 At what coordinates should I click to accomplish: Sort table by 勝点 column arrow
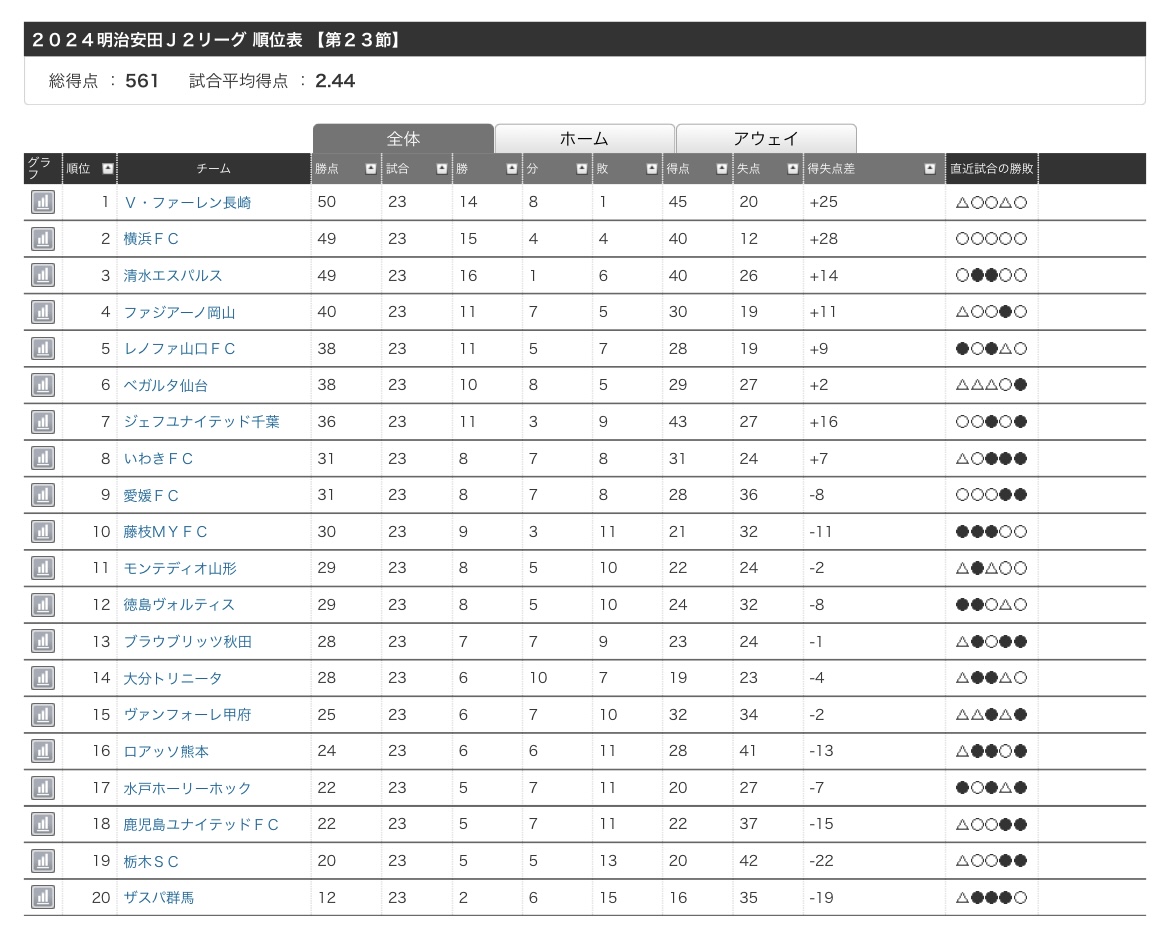pyautogui.click(x=370, y=169)
